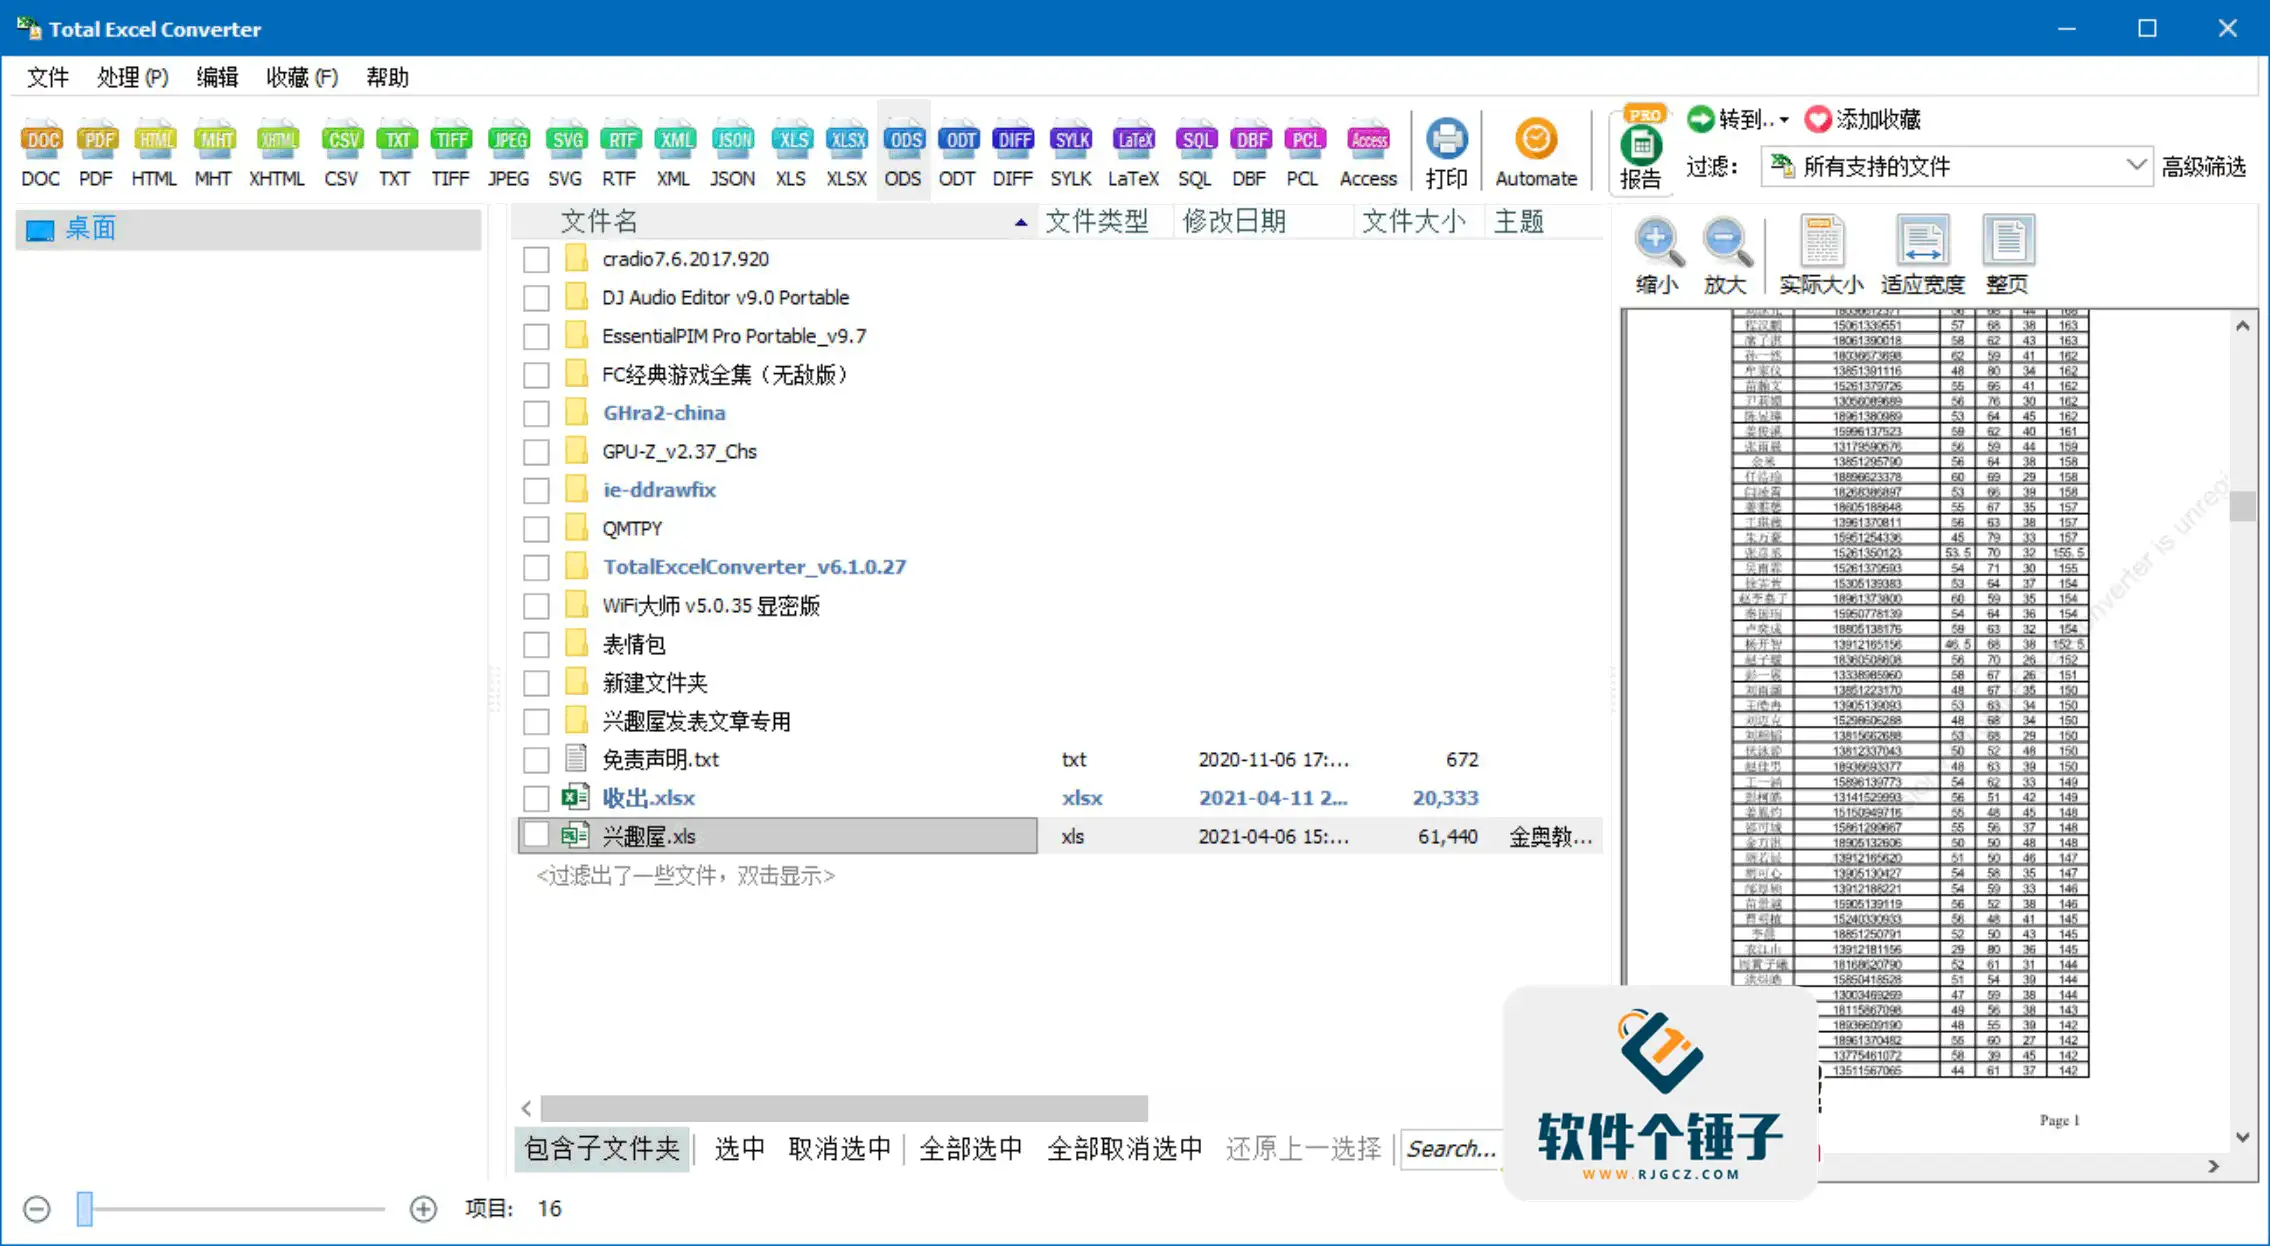This screenshot has width=2270, height=1246.
Task: Check the GPU-Z_v2.37_Chs box
Action: coord(536,452)
